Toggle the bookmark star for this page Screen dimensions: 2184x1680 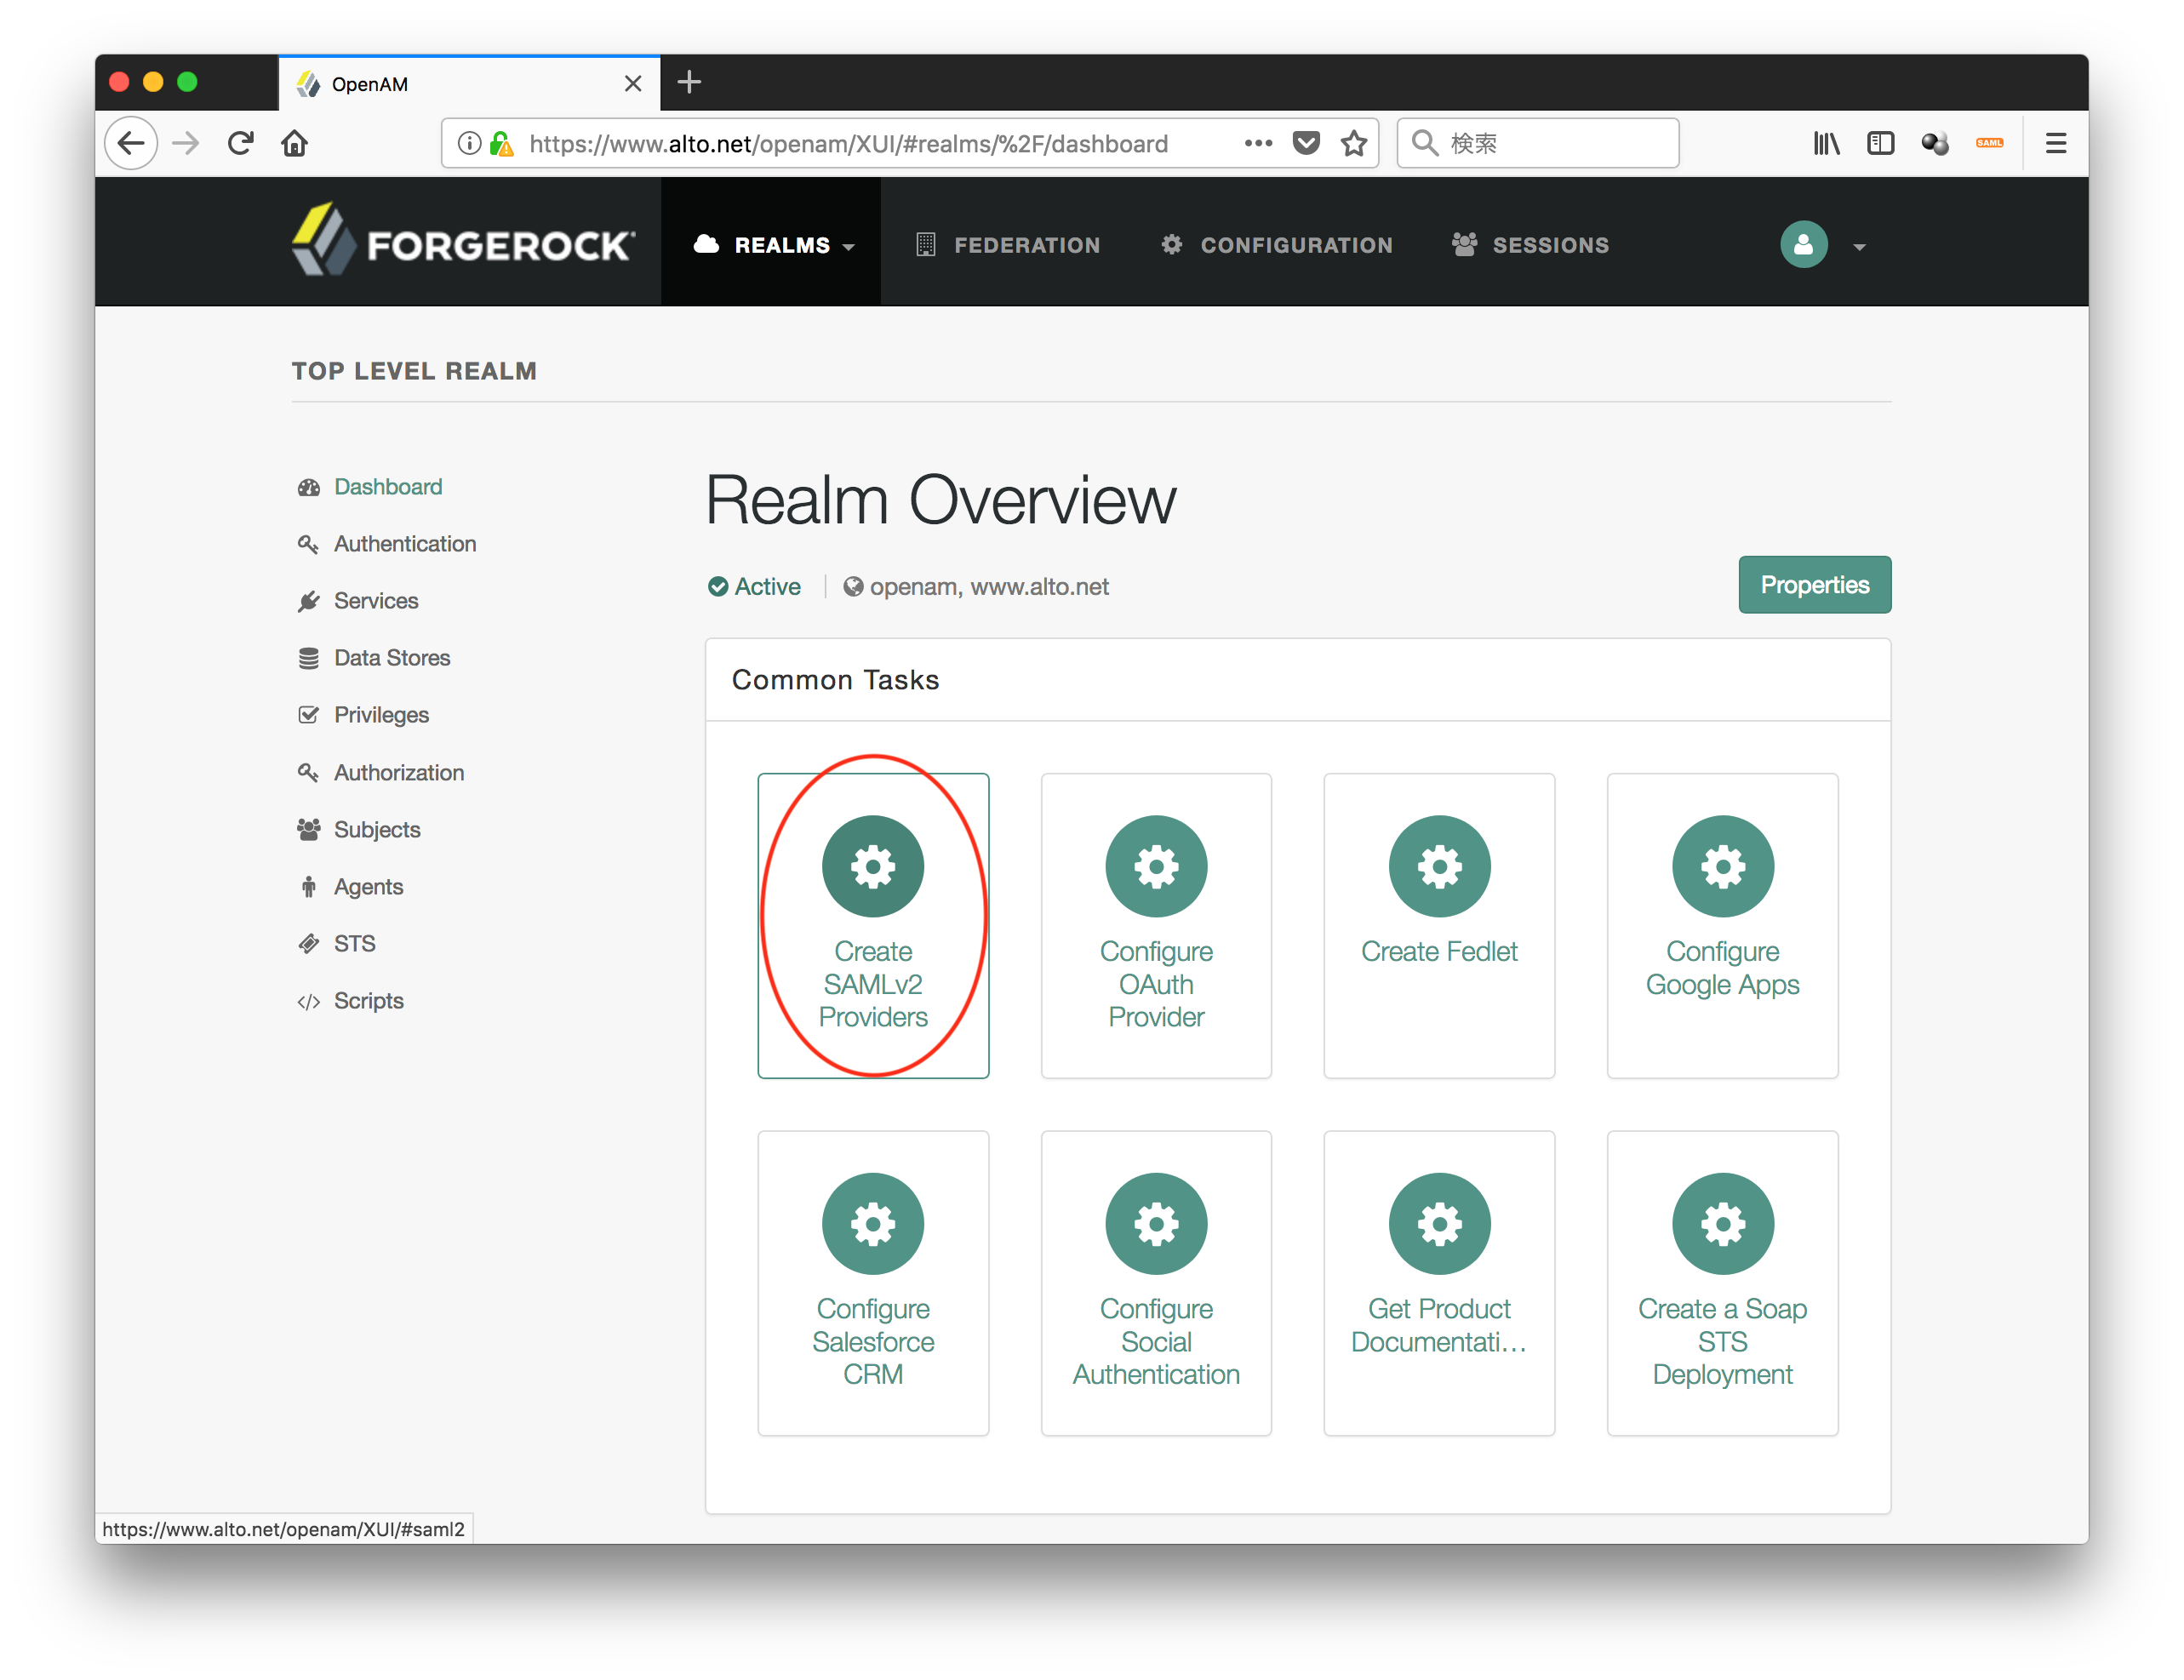(1355, 143)
